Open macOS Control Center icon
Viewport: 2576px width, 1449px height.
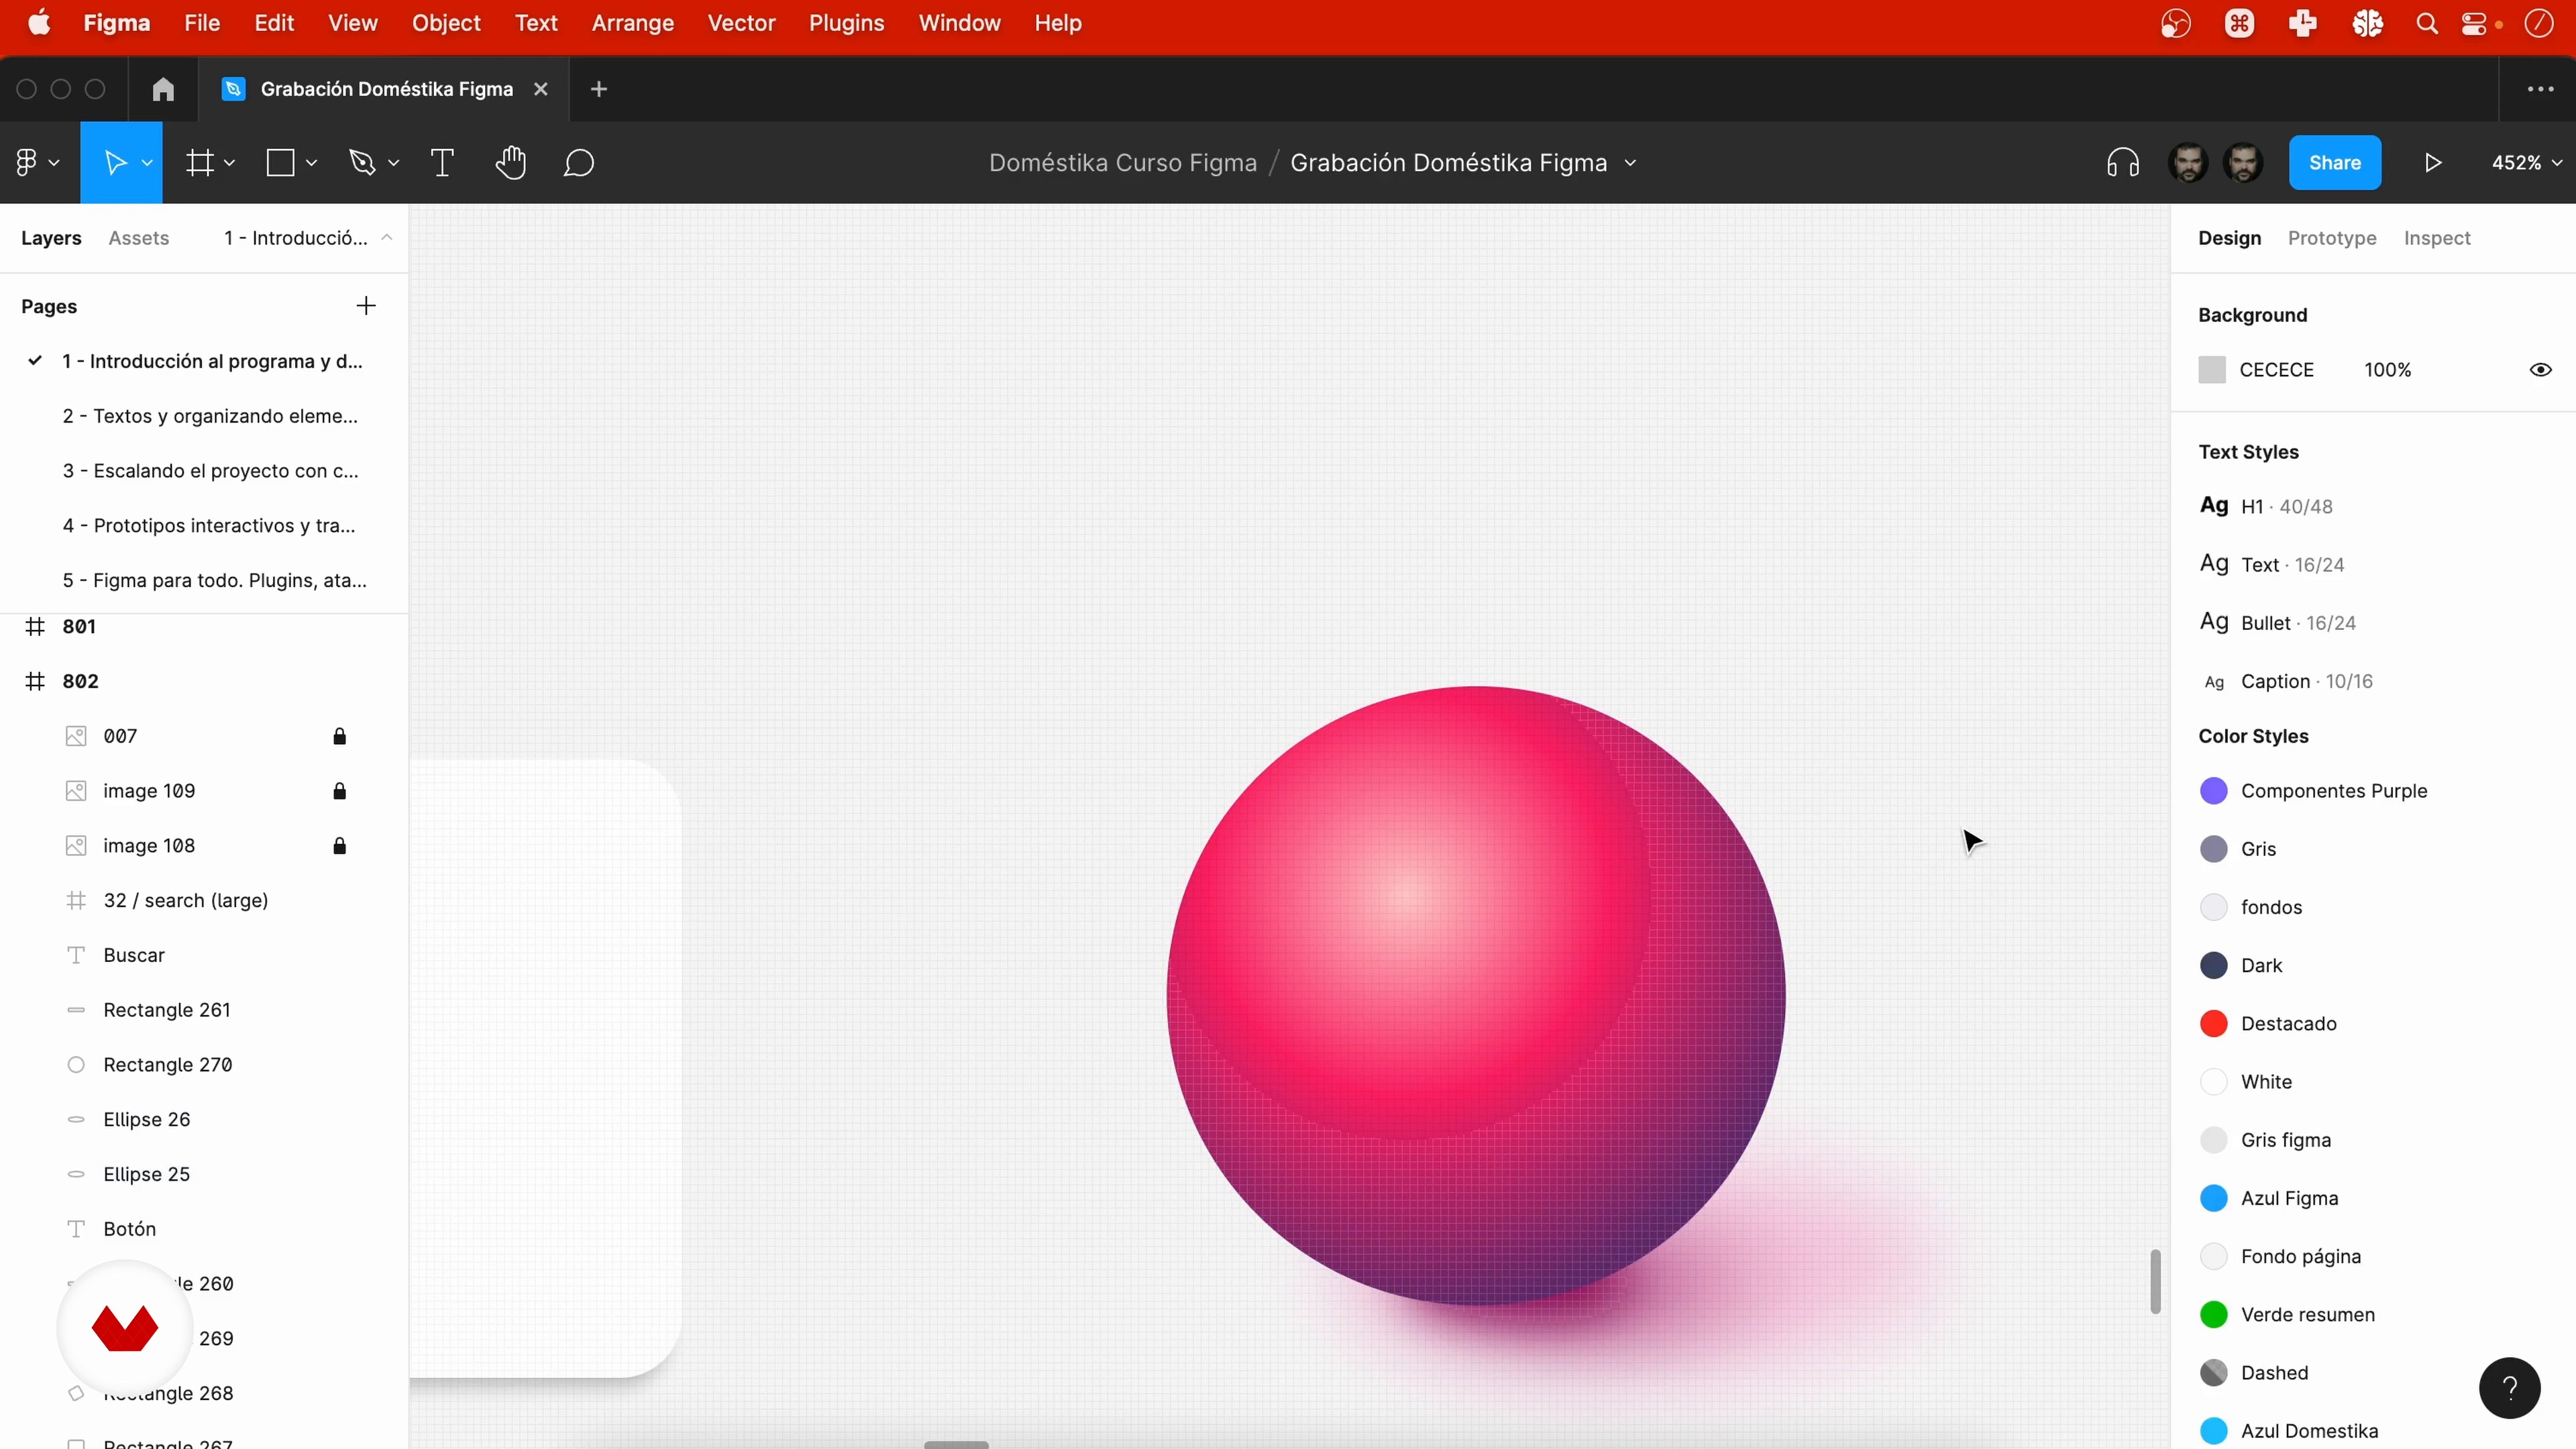pyautogui.click(x=2474, y=23)
